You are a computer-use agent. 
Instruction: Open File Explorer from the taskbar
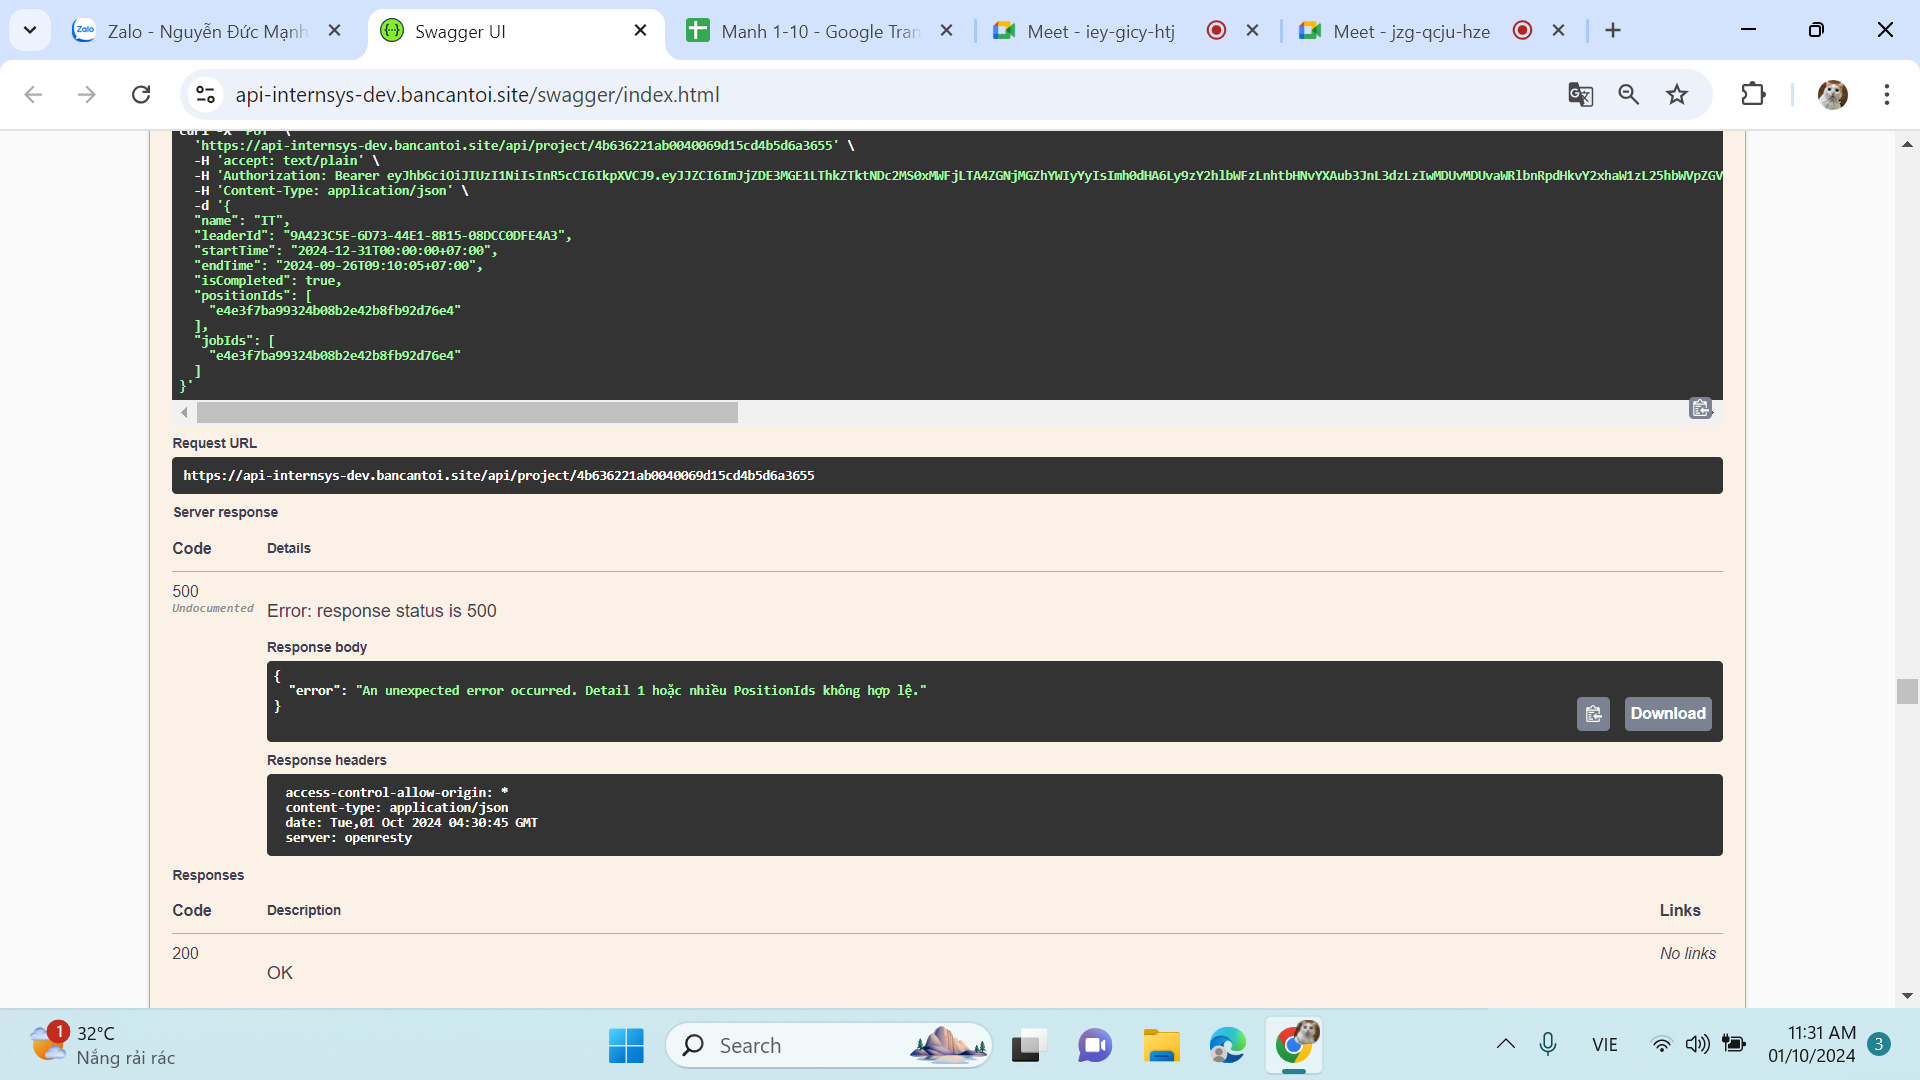(x=1161, y=1046)
